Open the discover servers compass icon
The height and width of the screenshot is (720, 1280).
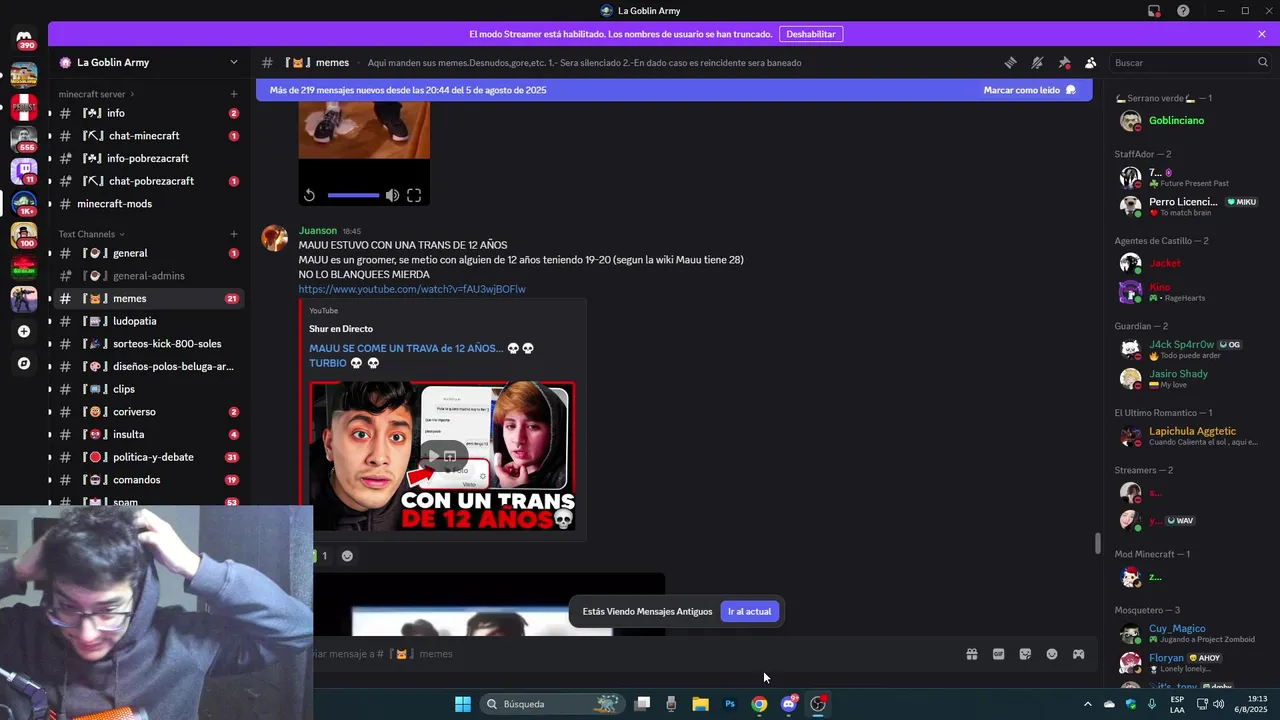[24, 364]
